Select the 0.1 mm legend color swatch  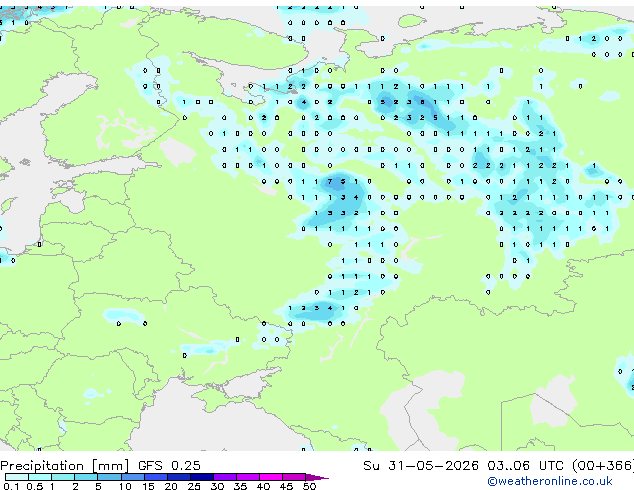[17, 477]
